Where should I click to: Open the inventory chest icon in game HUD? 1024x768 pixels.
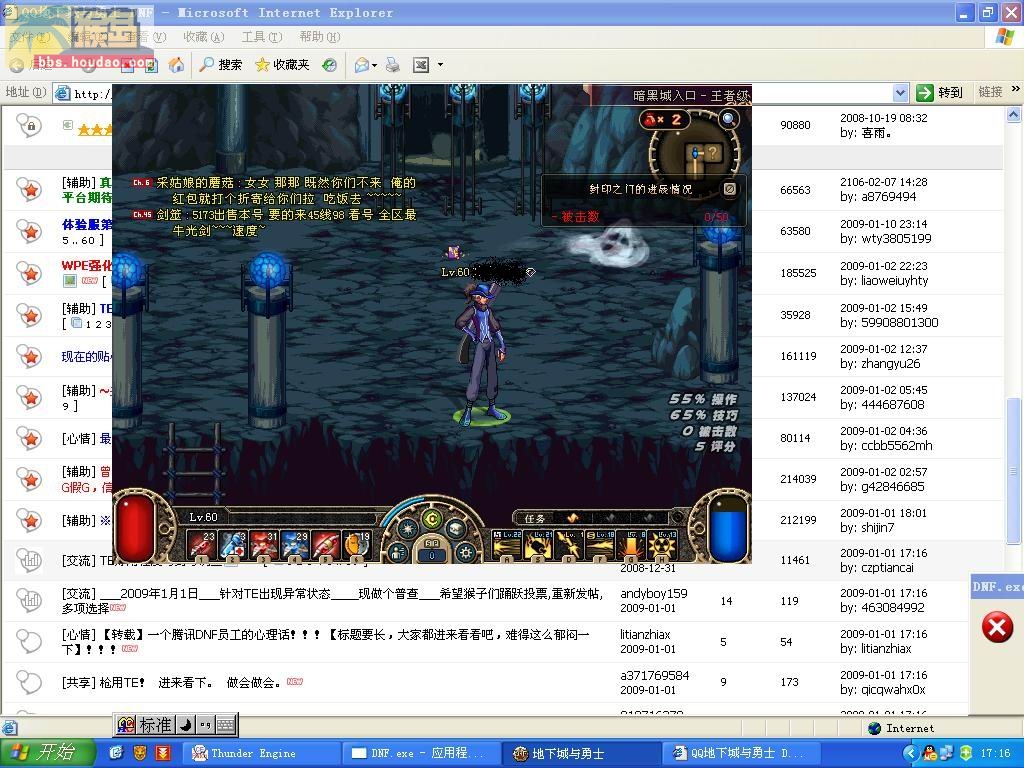click(455, 528)
